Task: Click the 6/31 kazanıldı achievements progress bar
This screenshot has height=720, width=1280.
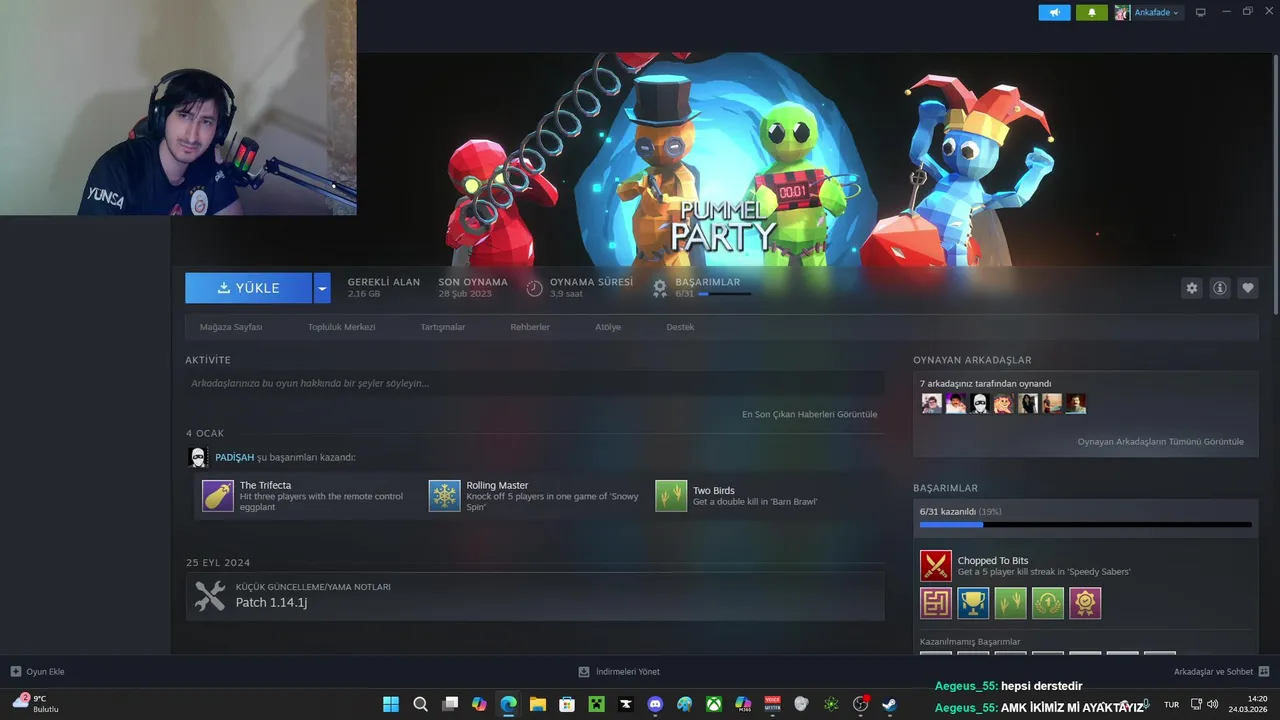Action: pyautogui.click(x=1085, y=524)
